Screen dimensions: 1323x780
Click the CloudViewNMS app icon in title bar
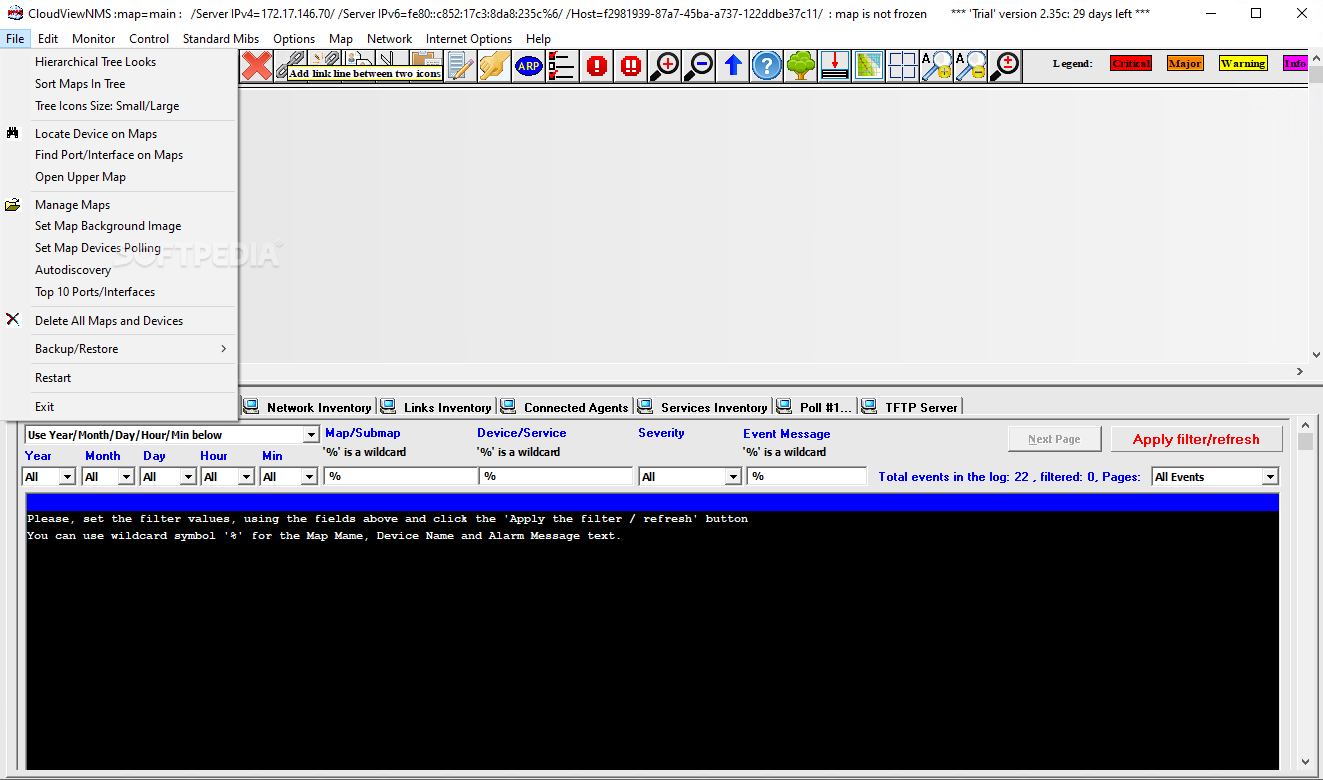14,14
